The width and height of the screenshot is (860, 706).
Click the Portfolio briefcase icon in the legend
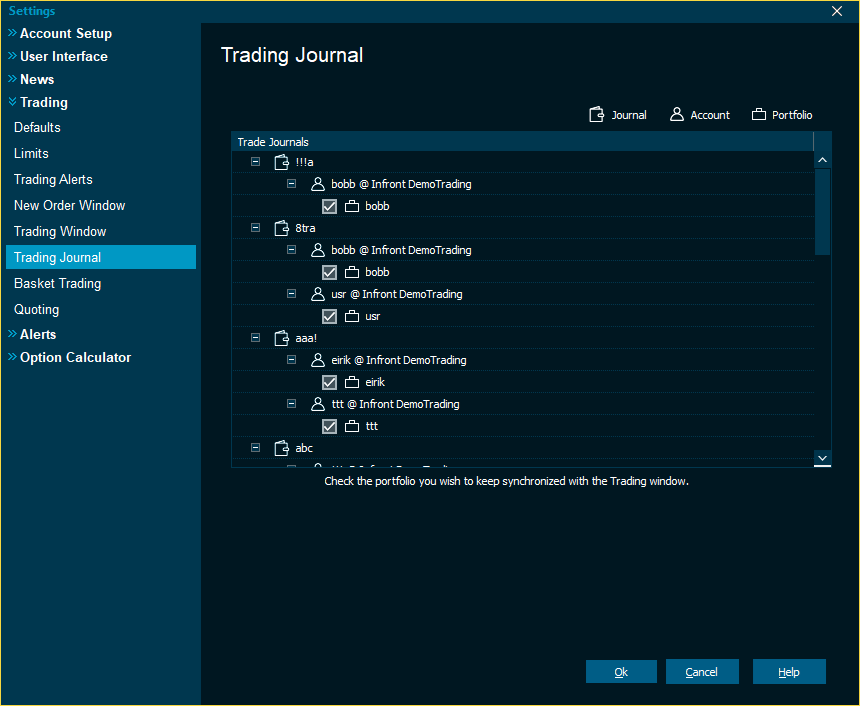759,115
